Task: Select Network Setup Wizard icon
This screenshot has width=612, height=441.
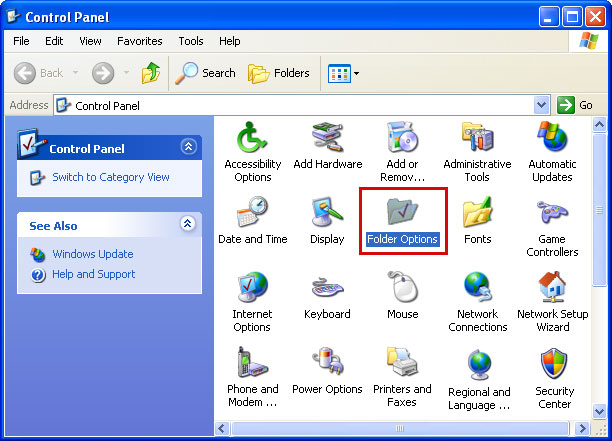Action: (553, 302)
